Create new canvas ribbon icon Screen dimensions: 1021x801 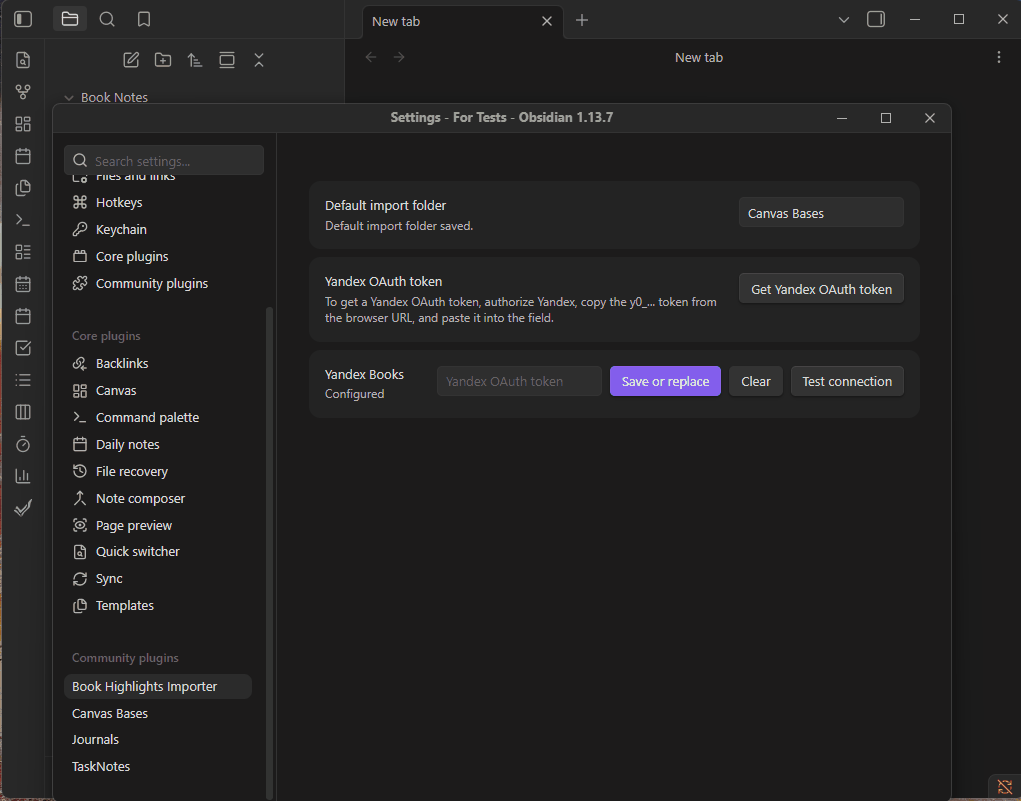point(23,124)
